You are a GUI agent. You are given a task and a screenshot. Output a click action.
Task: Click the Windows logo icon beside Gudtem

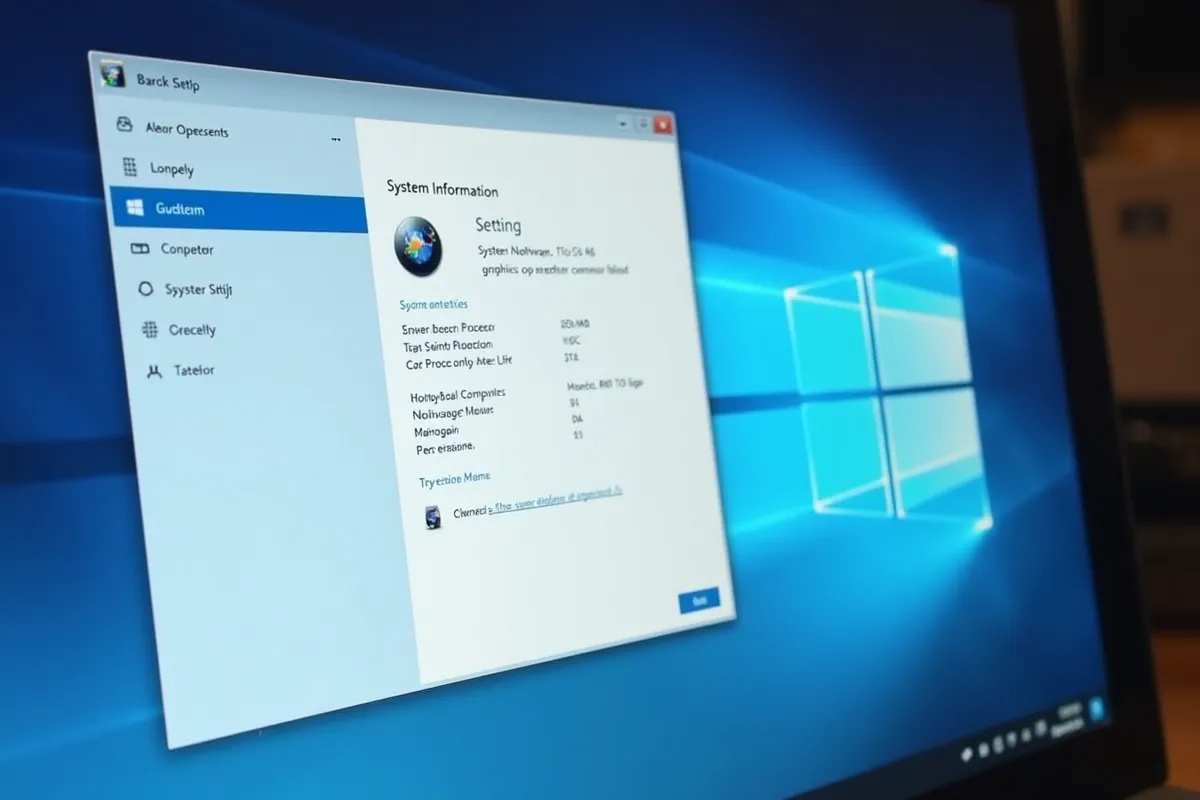click(x=134, y=208)
